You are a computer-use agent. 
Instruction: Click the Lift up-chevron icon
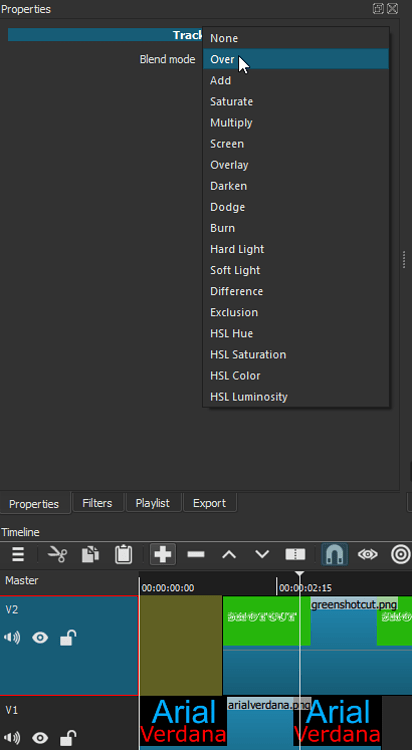click(x=229, y=555)
